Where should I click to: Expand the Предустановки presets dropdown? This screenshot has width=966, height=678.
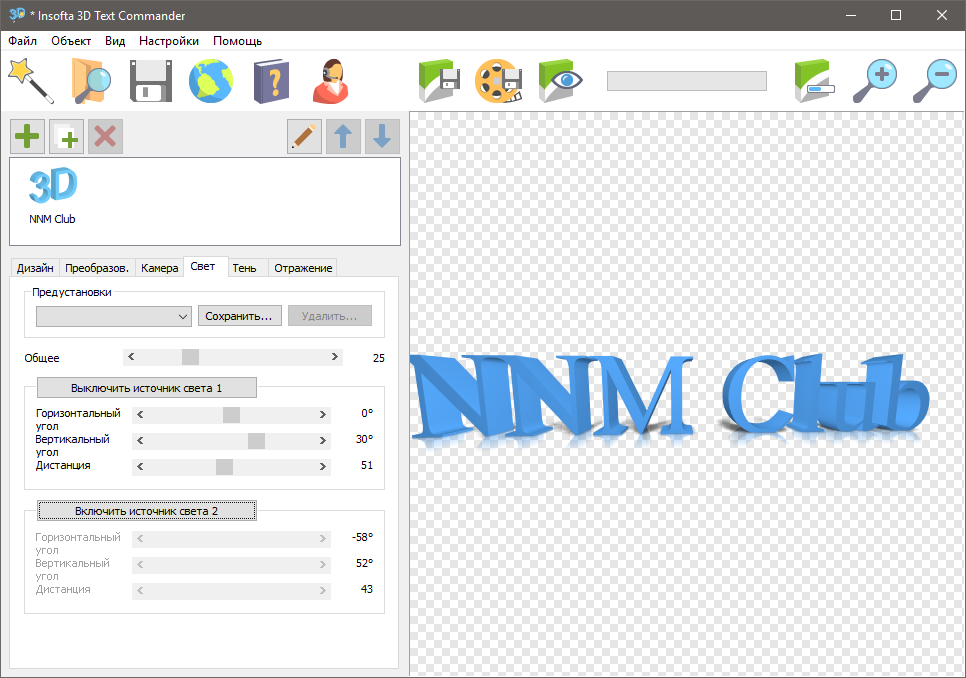(x=114, y=316)
